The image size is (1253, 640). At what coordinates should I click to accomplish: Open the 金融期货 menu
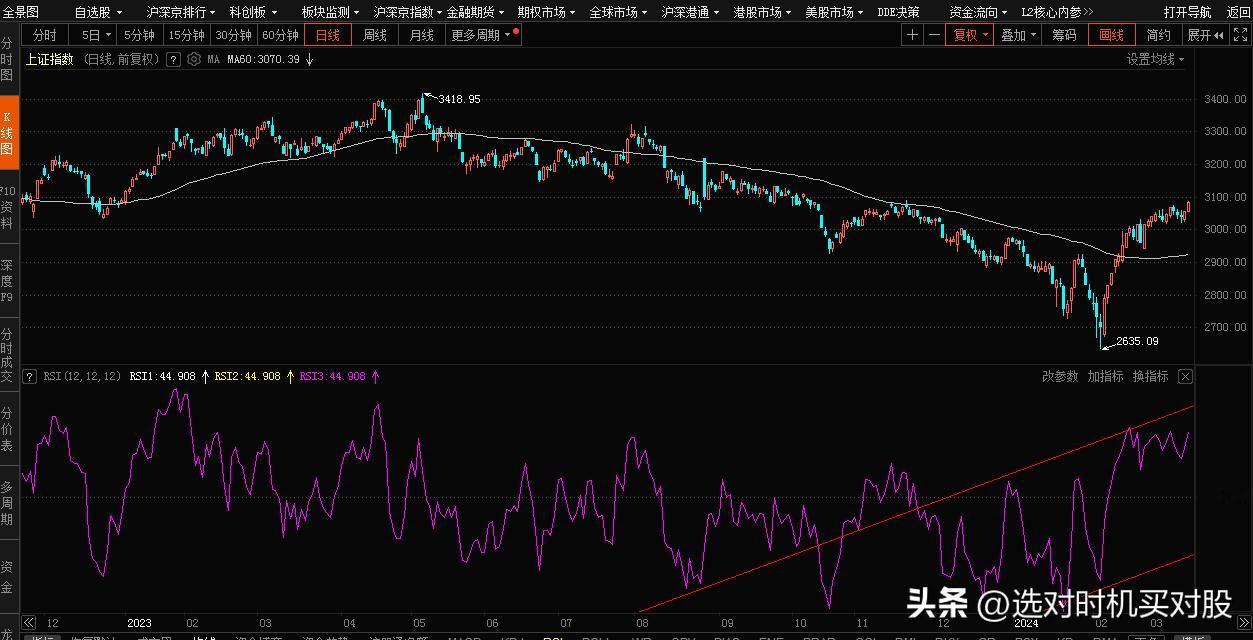(476, 12)
